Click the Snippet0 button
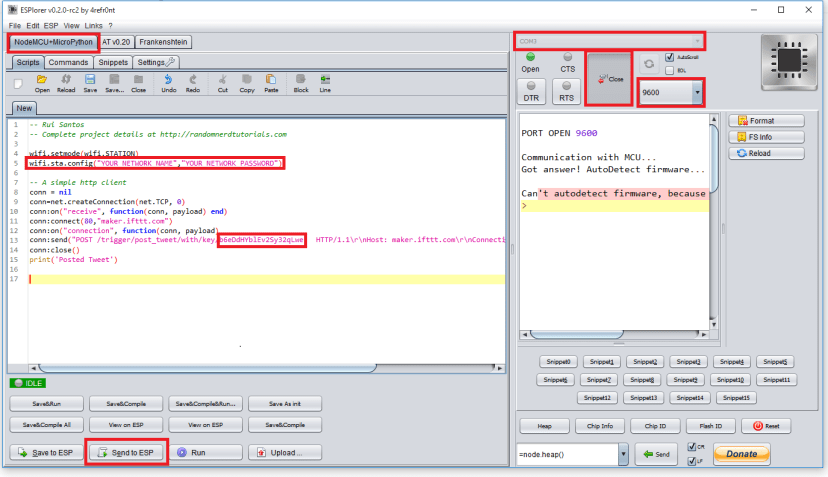The width and height of the screenshot is (828, 477). coord(558,362)
